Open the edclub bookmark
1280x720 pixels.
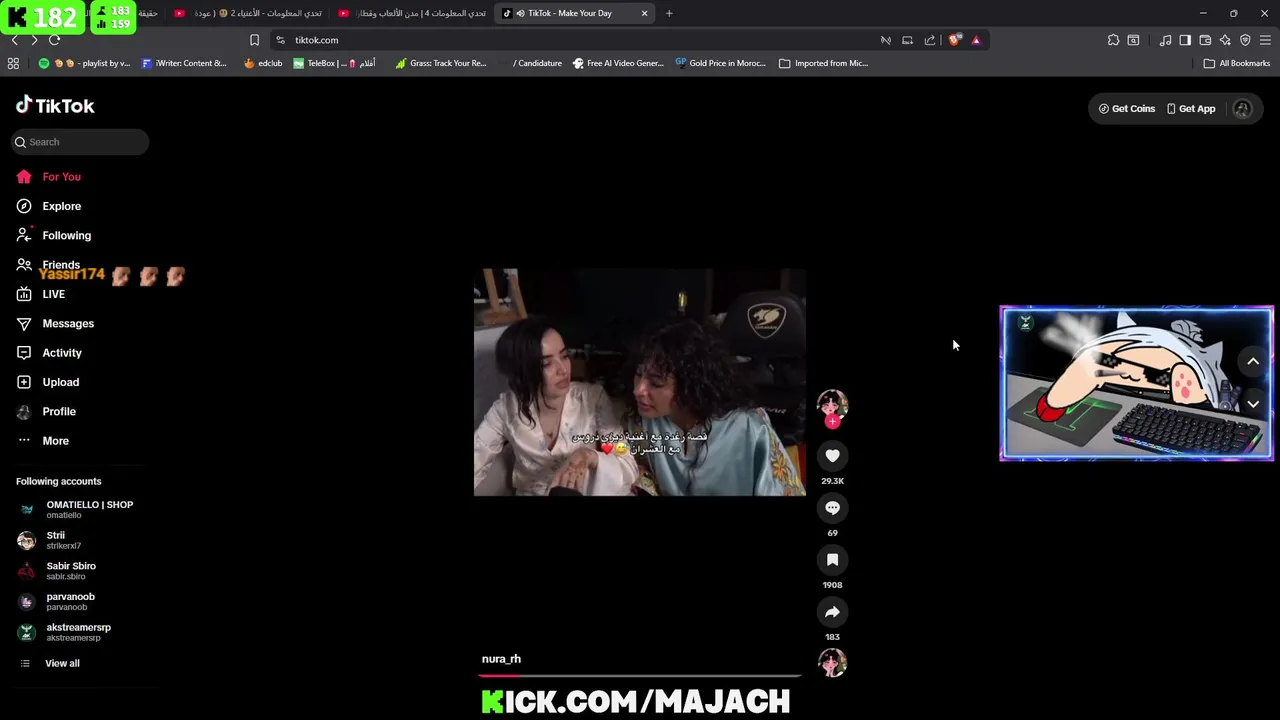[x=263, y=63]
